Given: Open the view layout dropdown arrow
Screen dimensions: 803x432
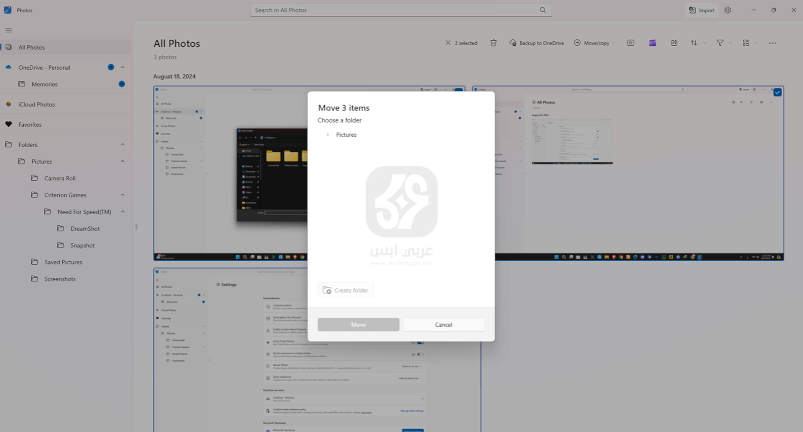Looking at the screenshot, I should click(756, 43).
